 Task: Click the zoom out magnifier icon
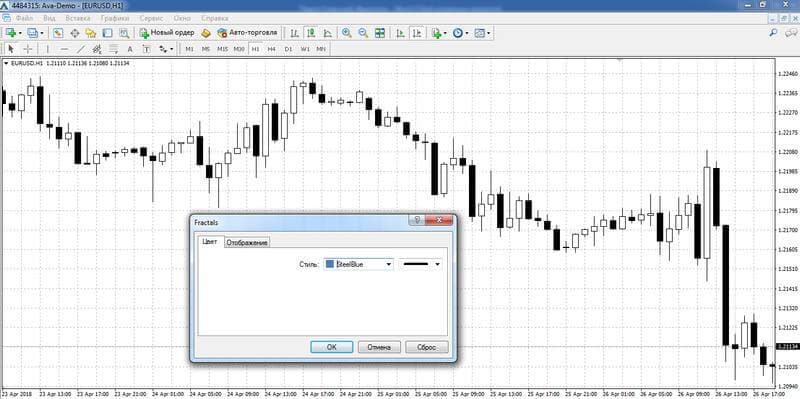tap(363, 33)
